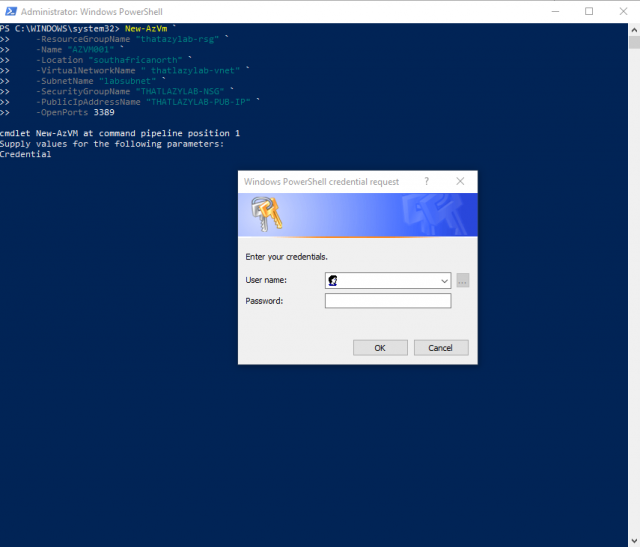Click the vertical scrollbar thumb in the PowerShell window

(x=634, y=42)
